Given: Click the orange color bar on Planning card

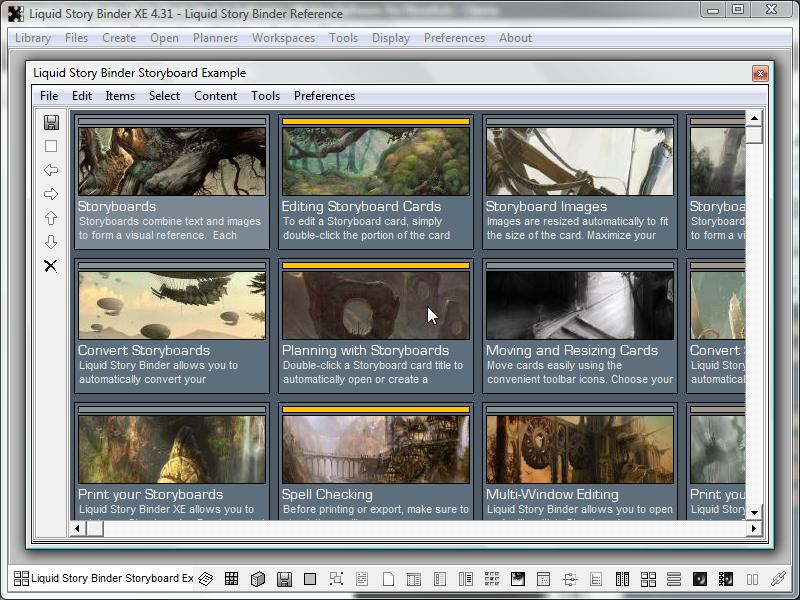Looking at the screenshot, I should coord(376,266).
